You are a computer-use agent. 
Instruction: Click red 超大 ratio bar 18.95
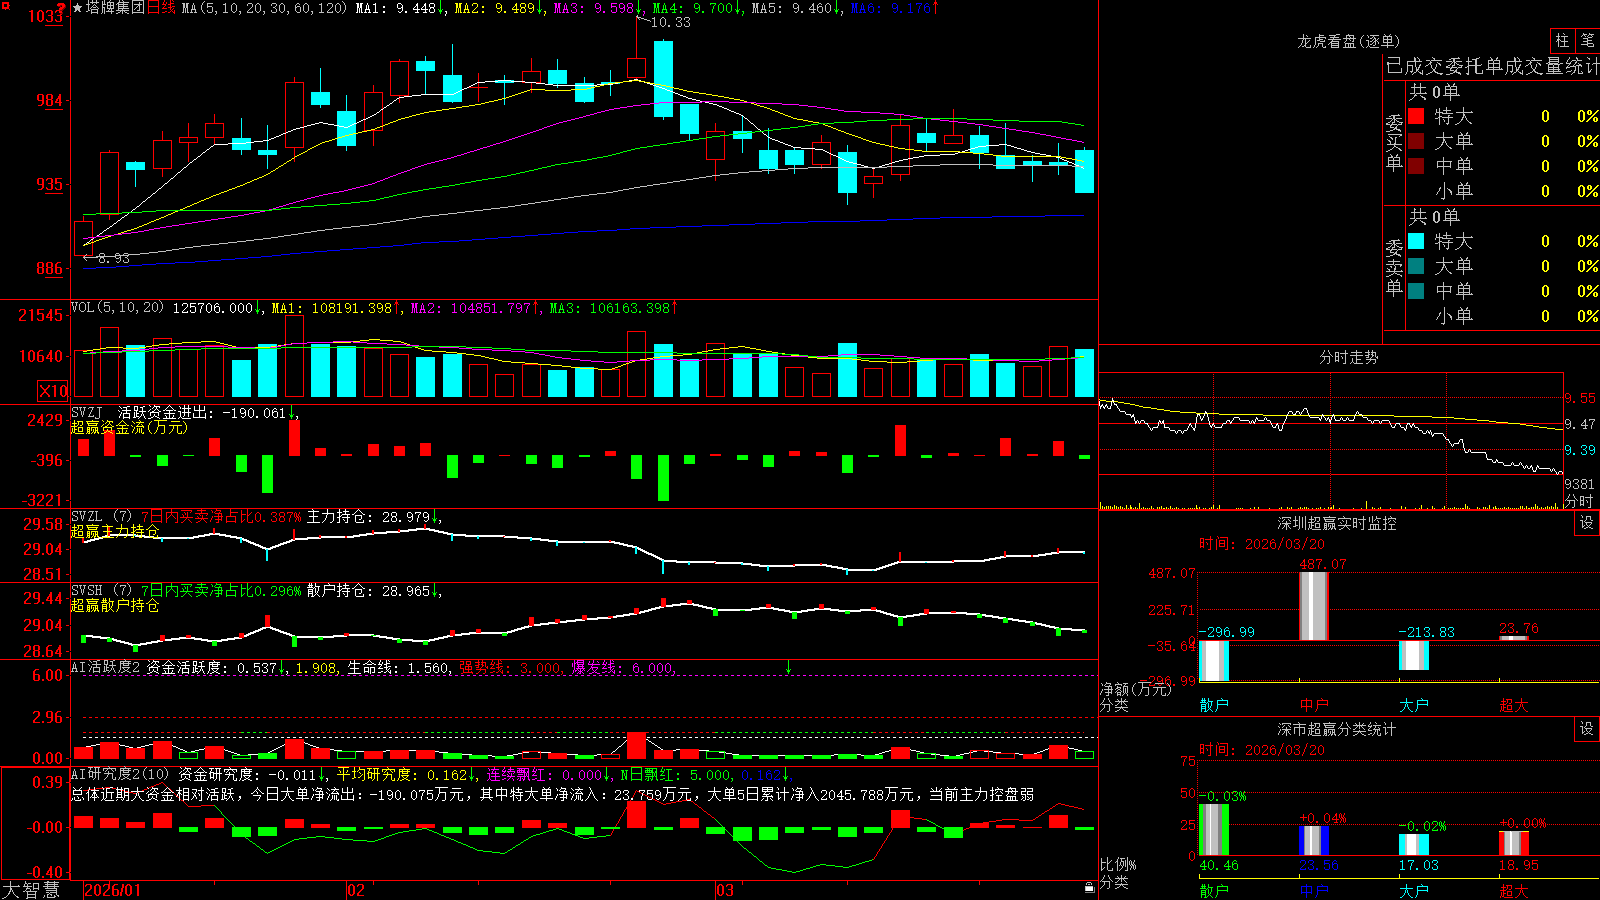[x=1514, y=843]
